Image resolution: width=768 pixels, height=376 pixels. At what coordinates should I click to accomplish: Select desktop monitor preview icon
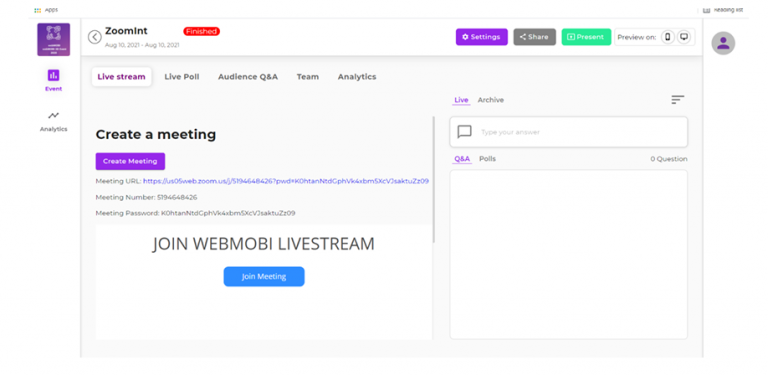(684, 37)
